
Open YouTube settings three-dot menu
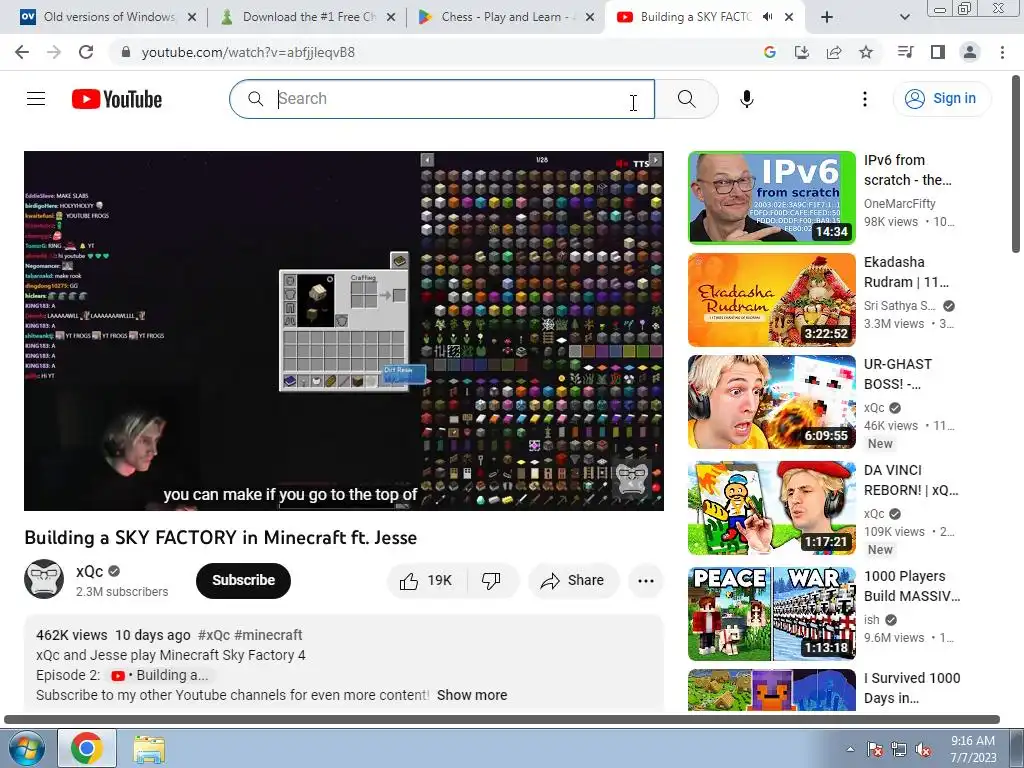[865, 99]
